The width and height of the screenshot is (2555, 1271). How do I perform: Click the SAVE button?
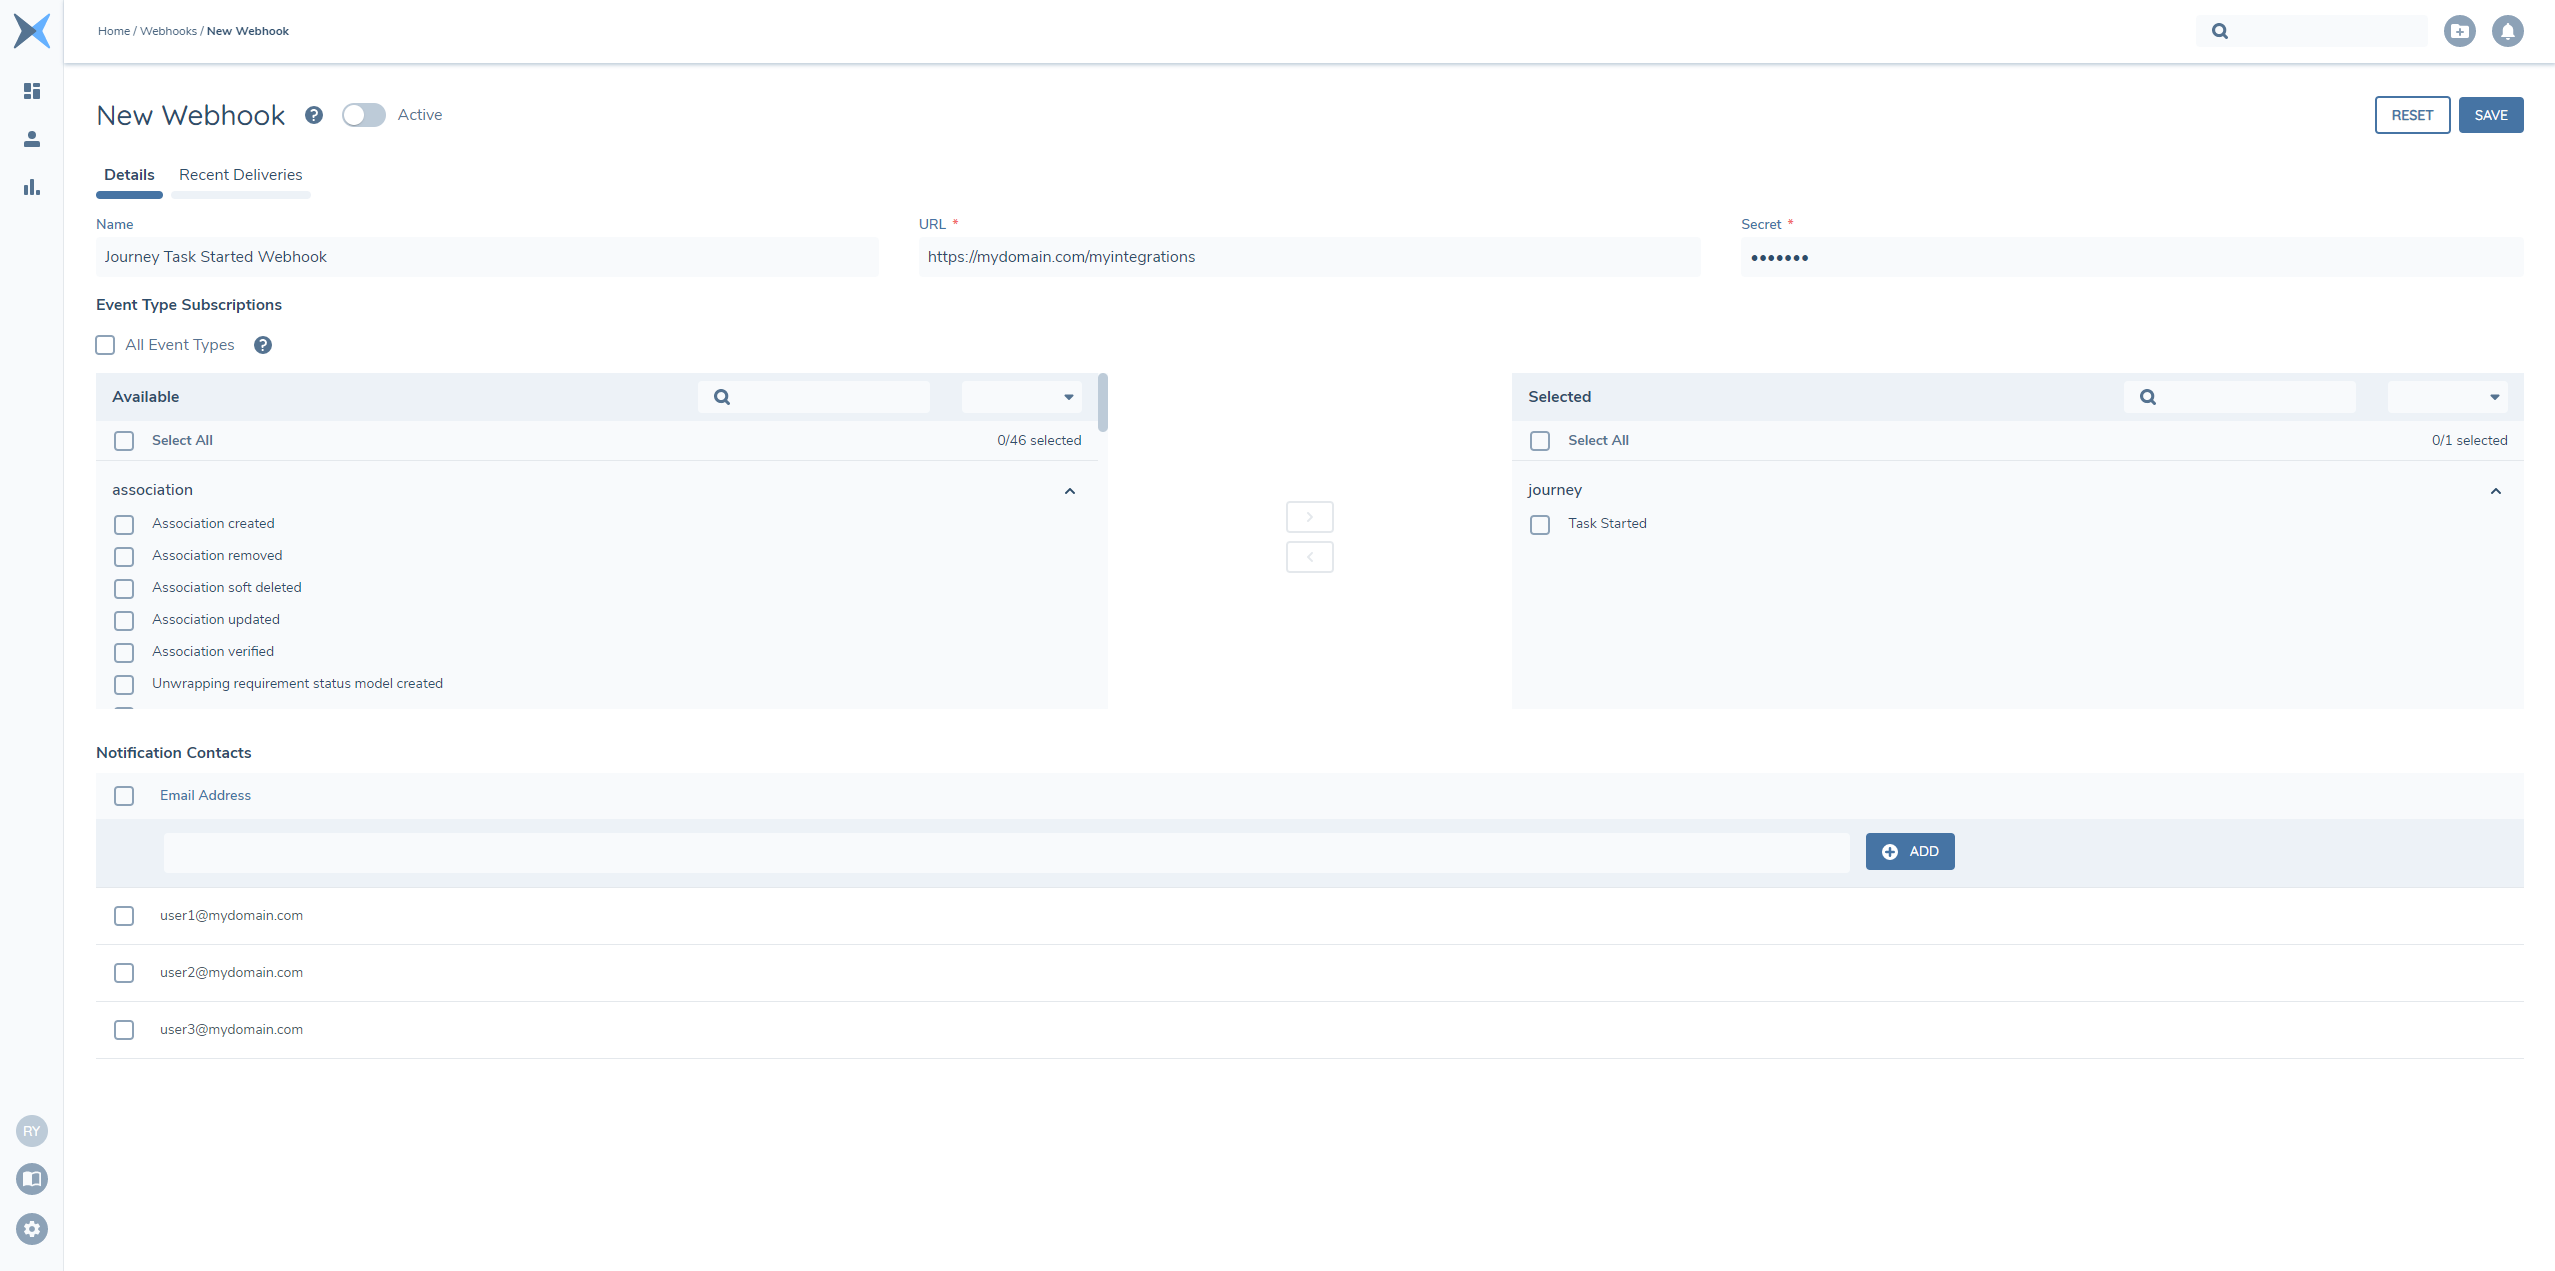pos(2491,114)
